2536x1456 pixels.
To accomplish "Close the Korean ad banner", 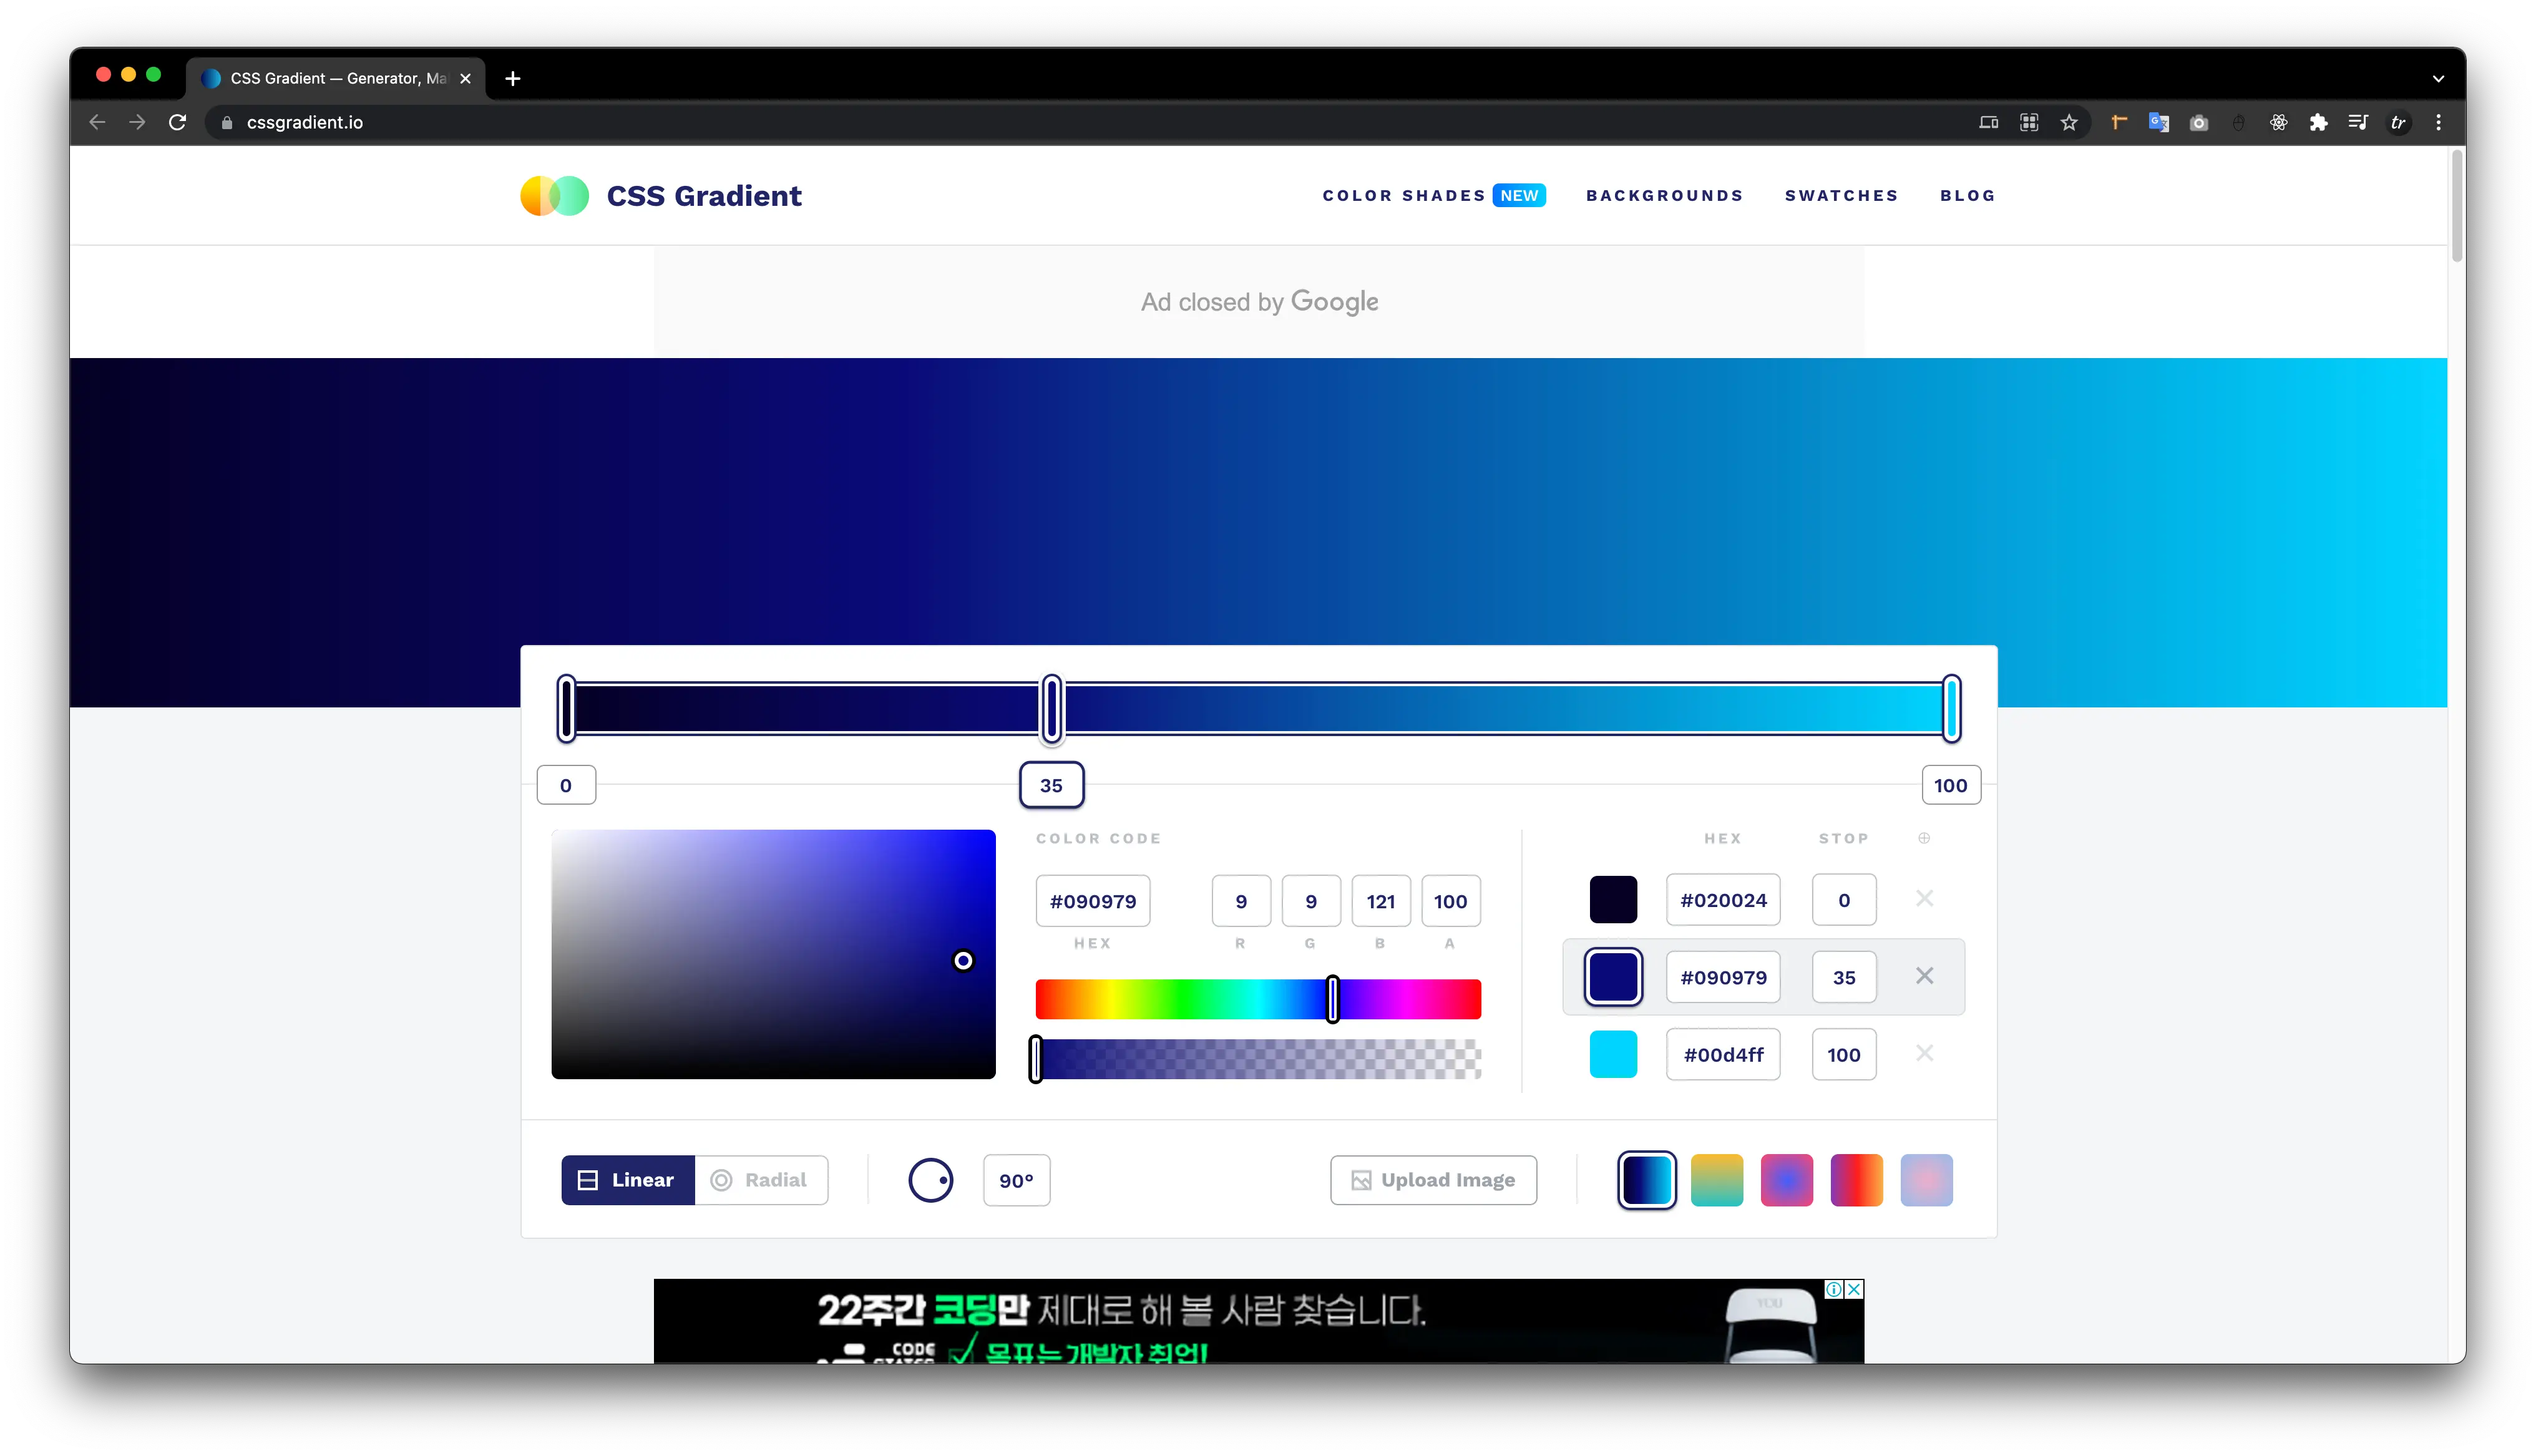I will click(x=1853, y=1289).
